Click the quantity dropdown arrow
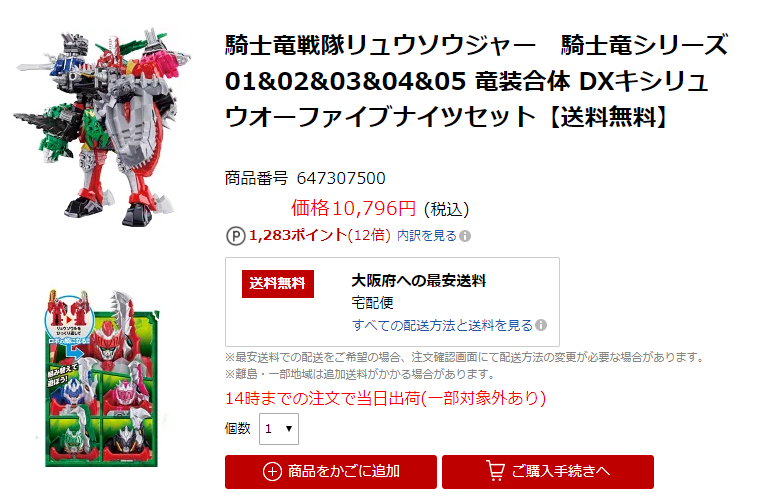 click(289, 429)
